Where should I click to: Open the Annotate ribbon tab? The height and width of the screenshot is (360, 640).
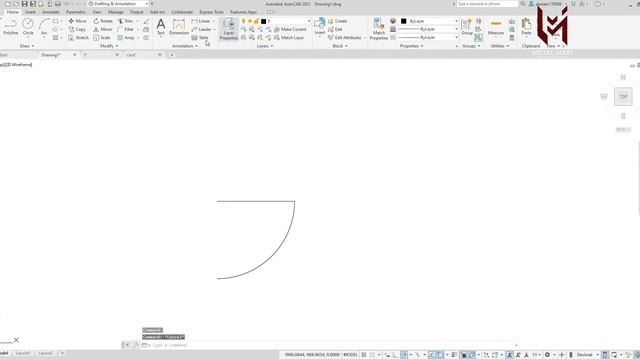point(51,12)
